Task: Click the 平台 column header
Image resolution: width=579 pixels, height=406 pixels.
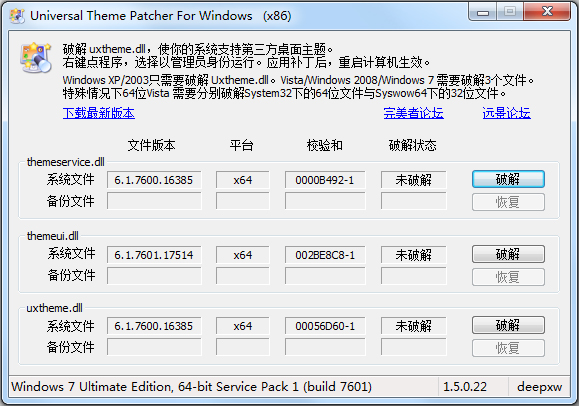Action: [241, 145]
